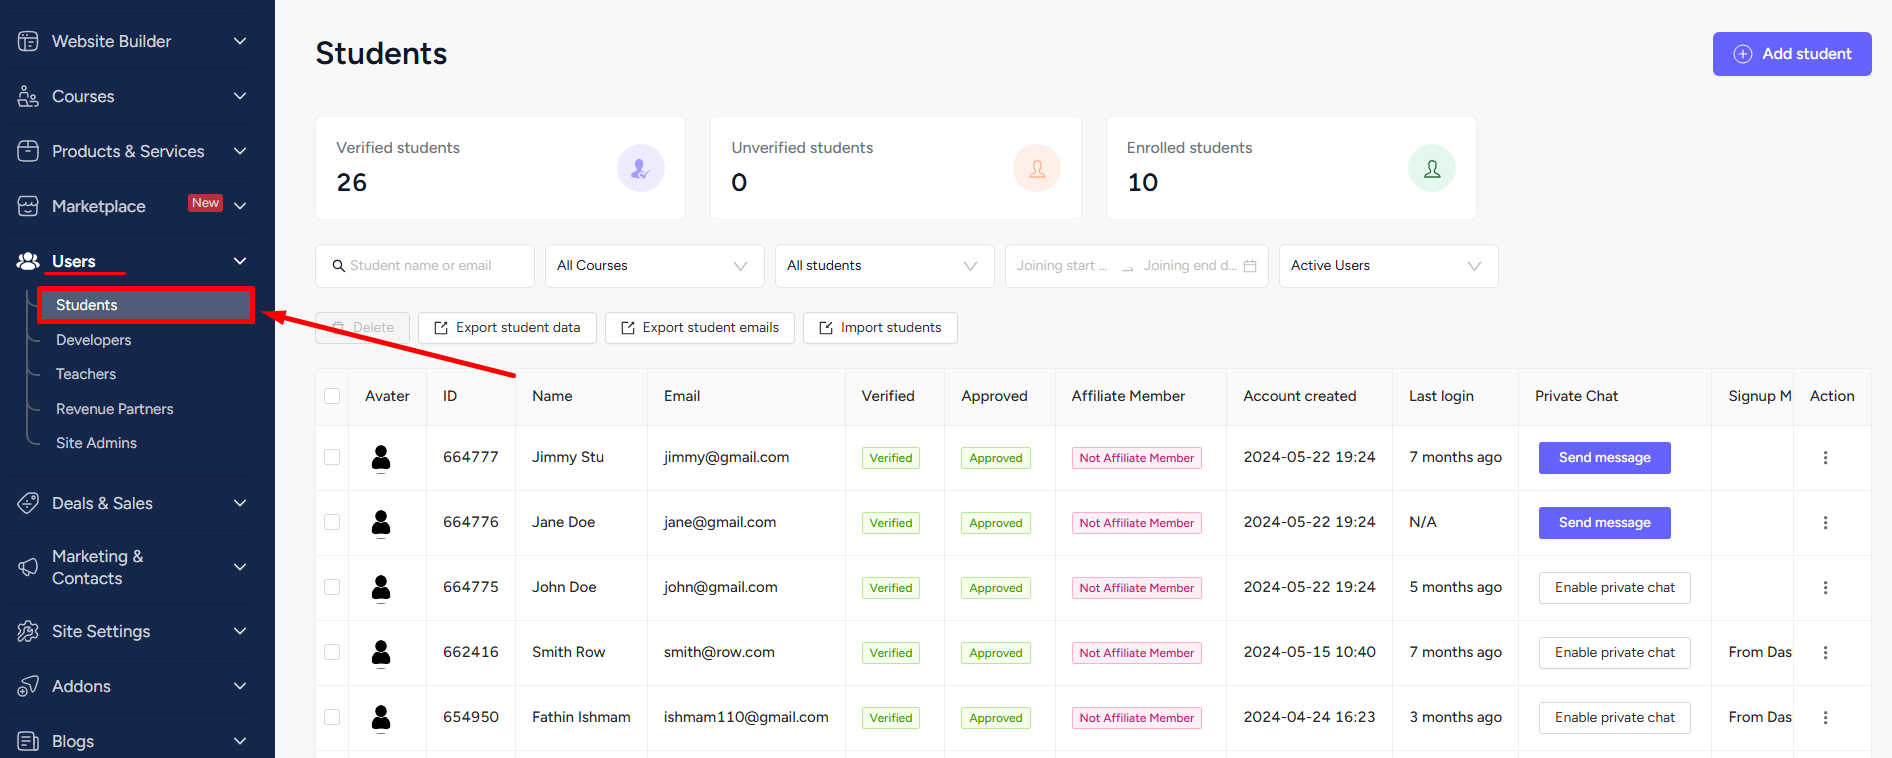This screenshot has width=1892, height=758.
Task: Click Export student emails button
Action: [x=700, y=328]
